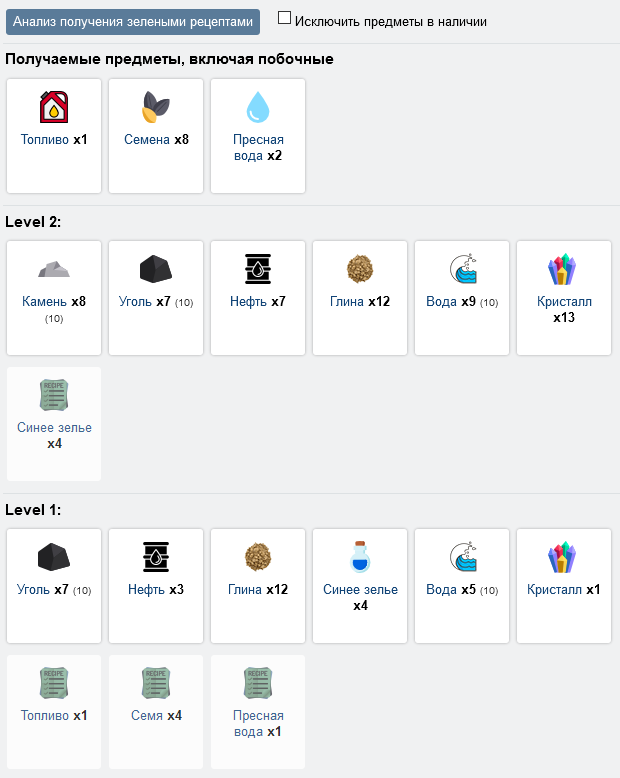
Task: Click the Анализ получения зелеными рецептами button
Action: 133,22
